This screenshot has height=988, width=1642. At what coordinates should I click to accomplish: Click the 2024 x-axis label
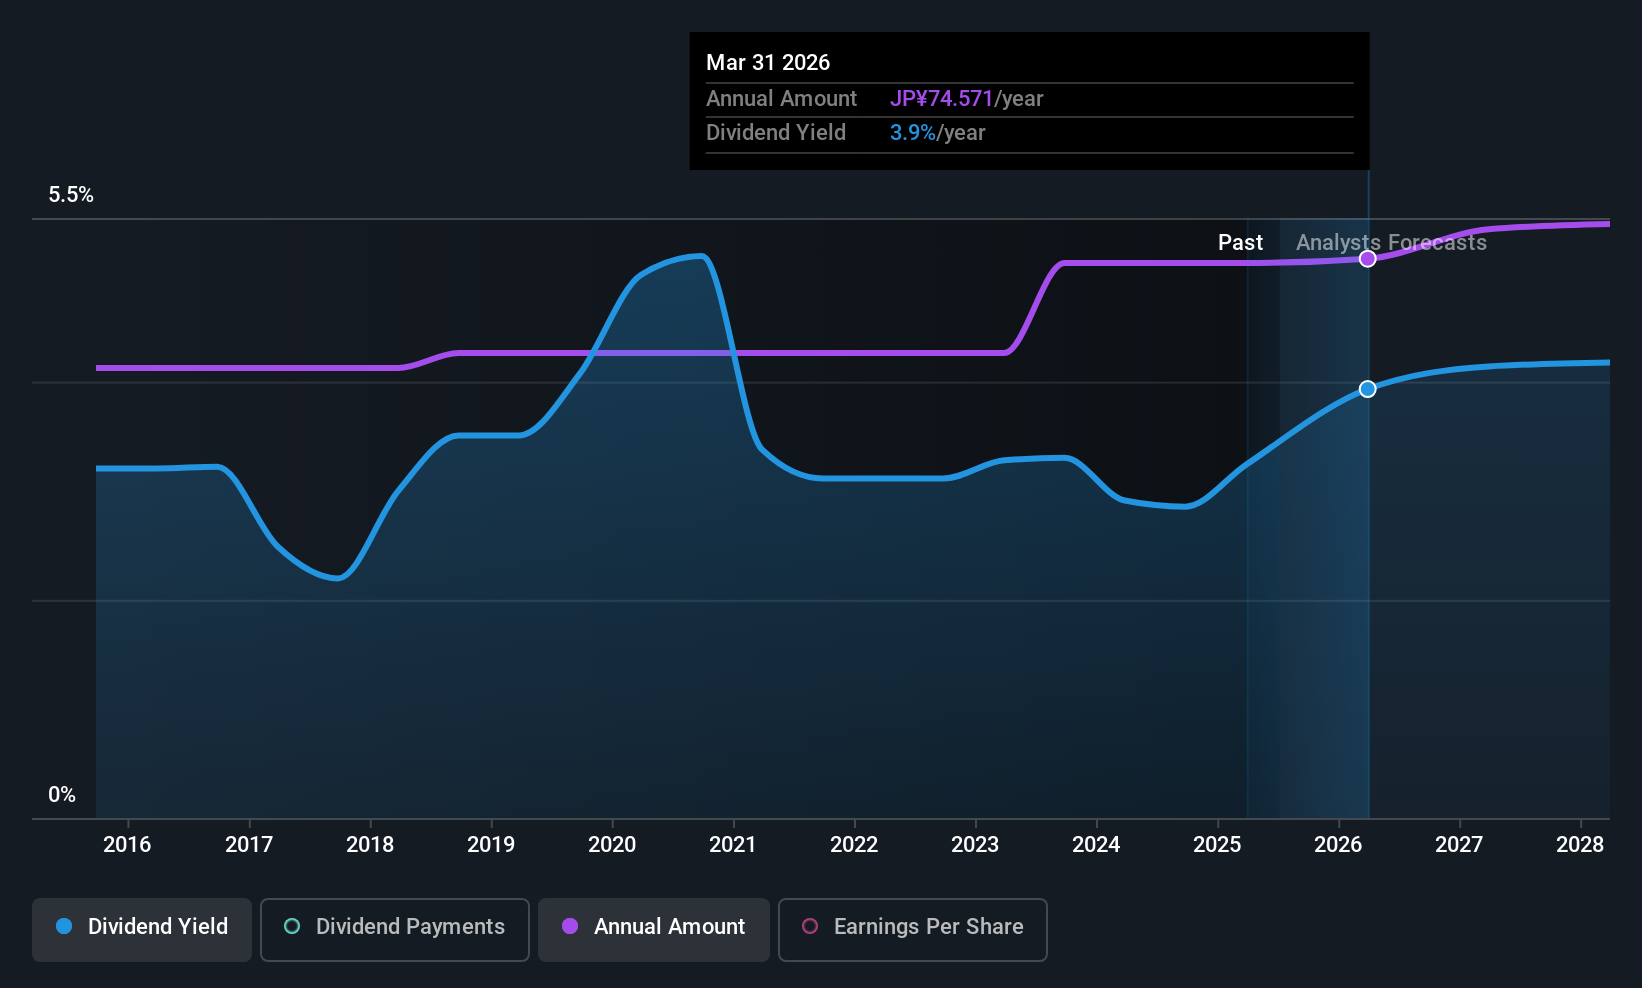(x=1096, y=845)
